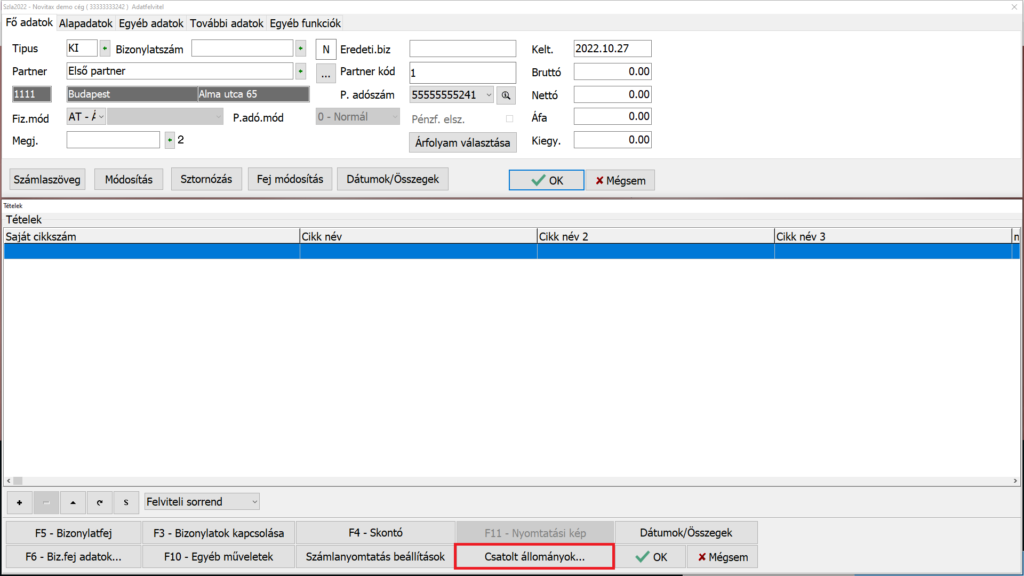Click the Árfolyam választása button

pyautogui.click(x=463, y=142)
